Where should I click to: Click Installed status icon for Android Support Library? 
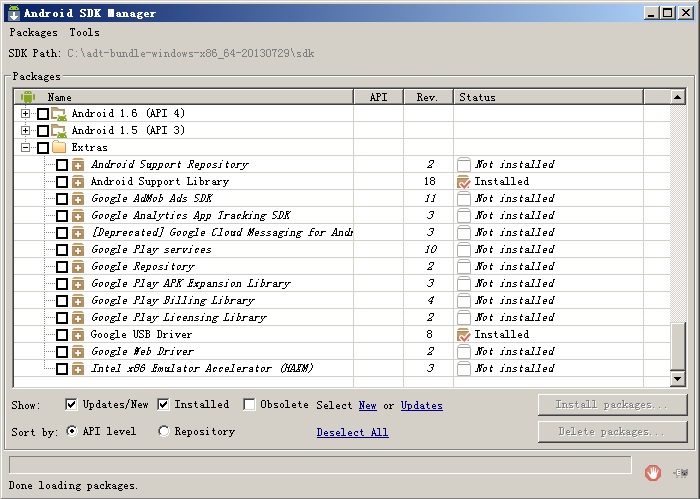click(464, 182)
